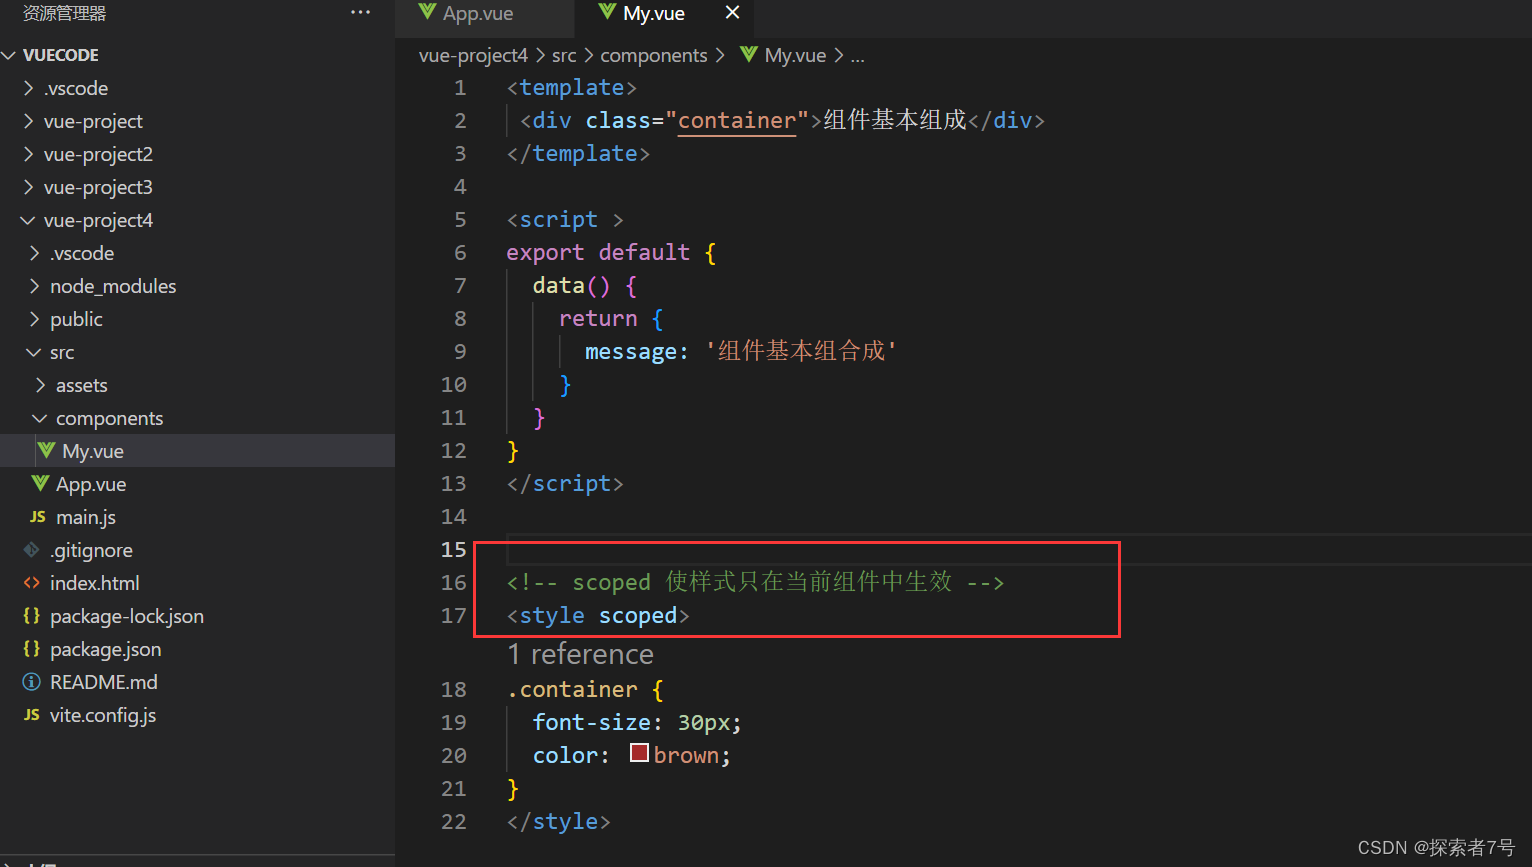Click the JS icon beside vite.config.js
This screenshot has height=867, width=1532.
(32, 715)
